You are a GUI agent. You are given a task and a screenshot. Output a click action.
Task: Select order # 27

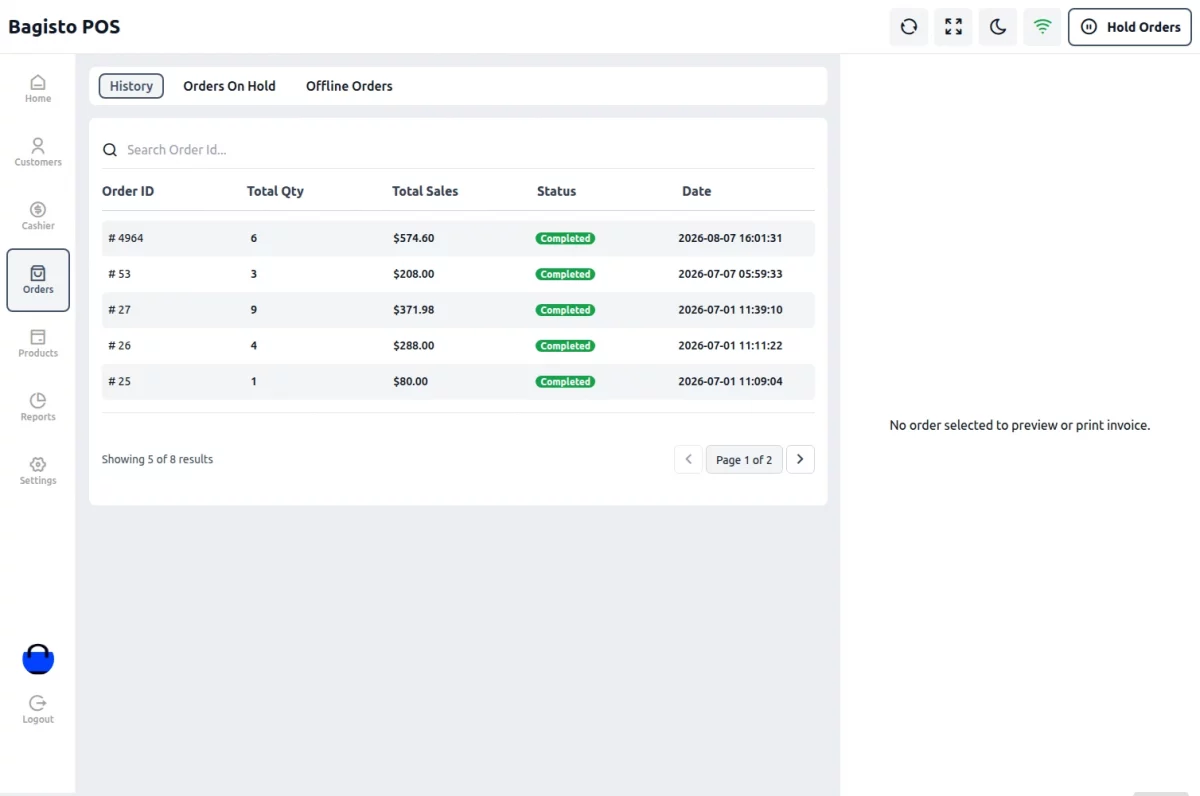458,310
